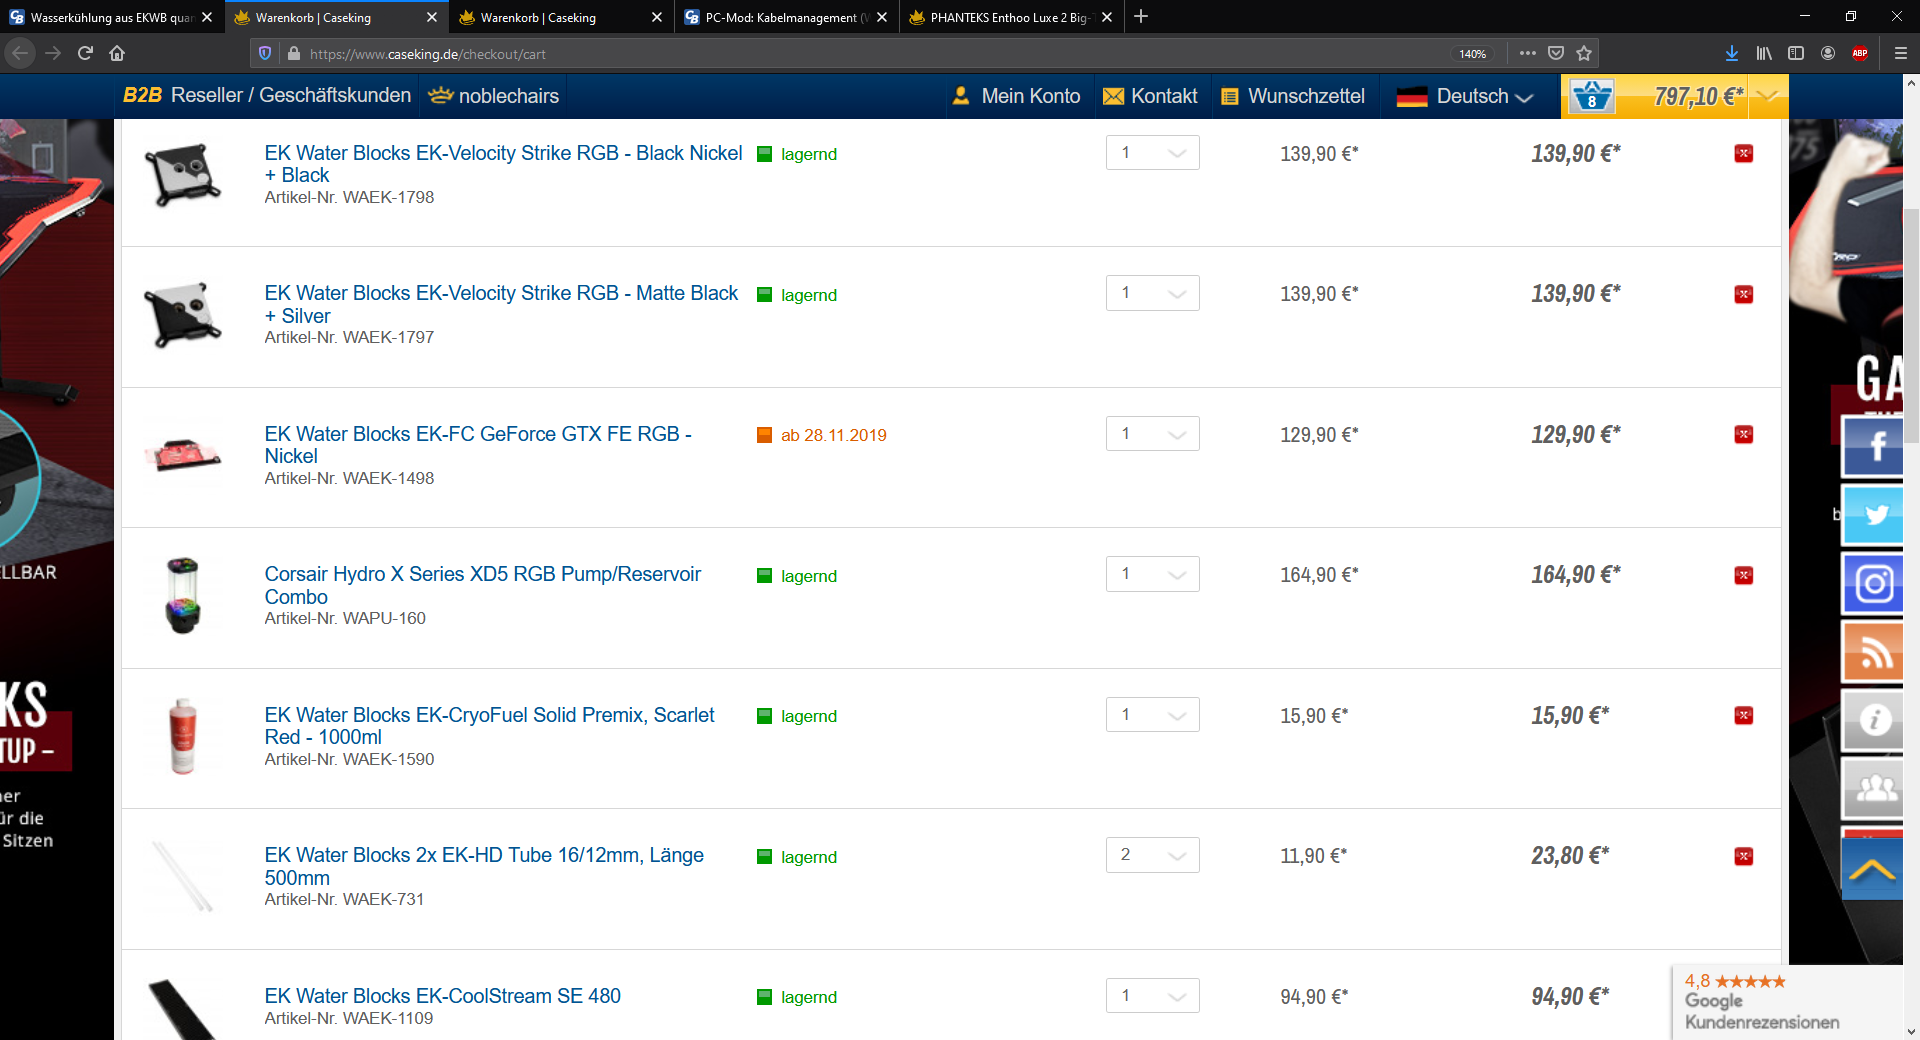Viewport: 1920px width, 1040px height.
Task: Jump to page top arrow button
Action: [1872, 870]
